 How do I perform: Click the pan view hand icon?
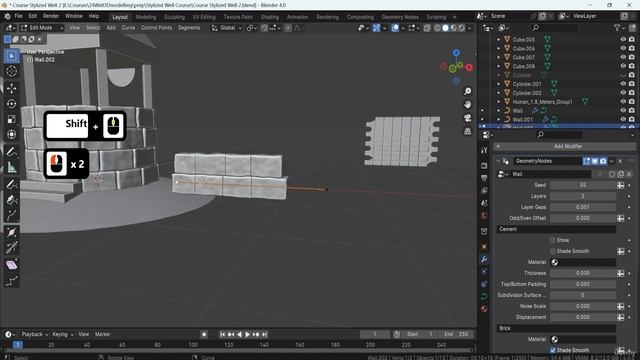click(x=467, y=104)
